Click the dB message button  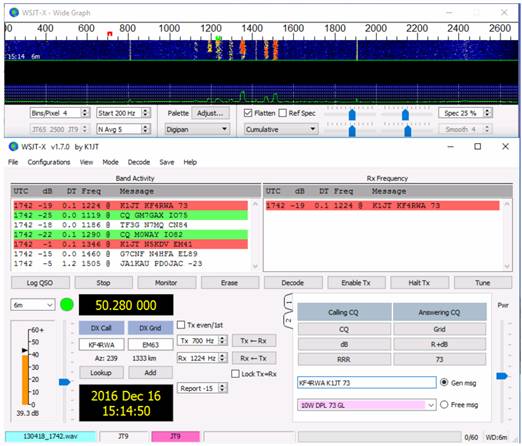click(344, 344)
